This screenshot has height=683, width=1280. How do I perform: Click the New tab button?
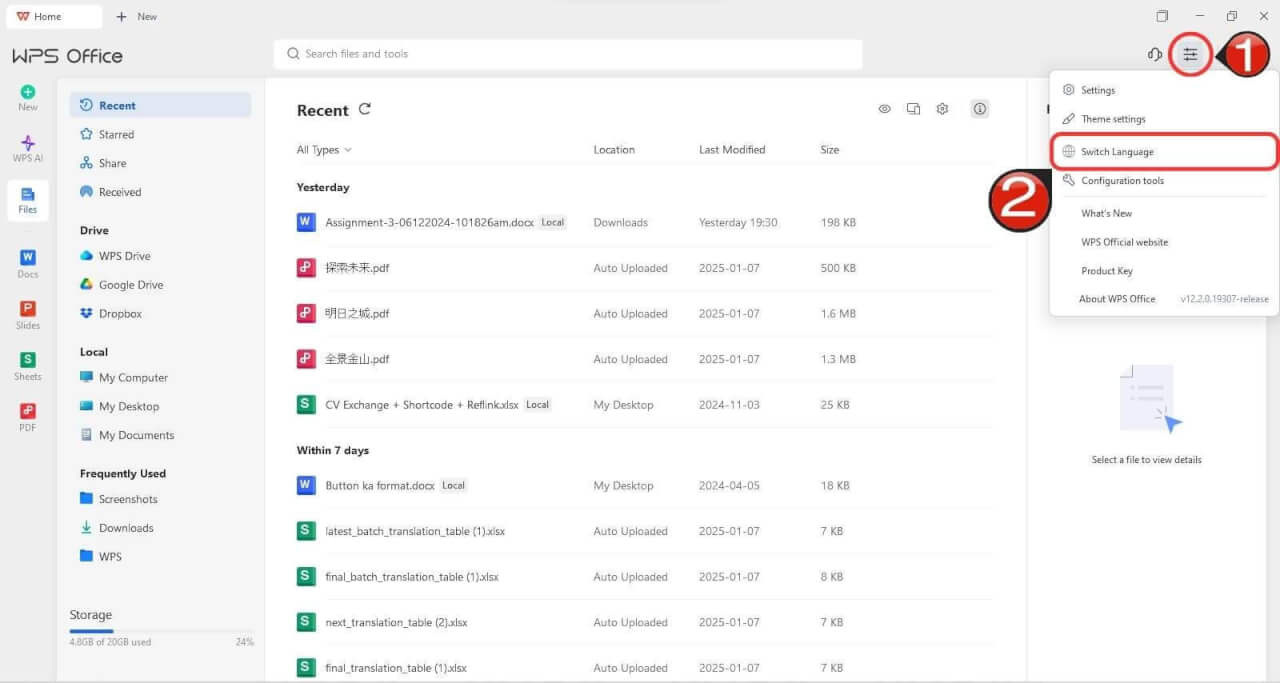137,17
